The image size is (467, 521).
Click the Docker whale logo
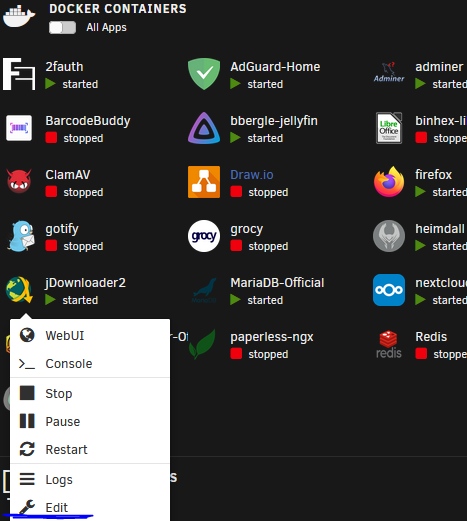click(19, 16)
